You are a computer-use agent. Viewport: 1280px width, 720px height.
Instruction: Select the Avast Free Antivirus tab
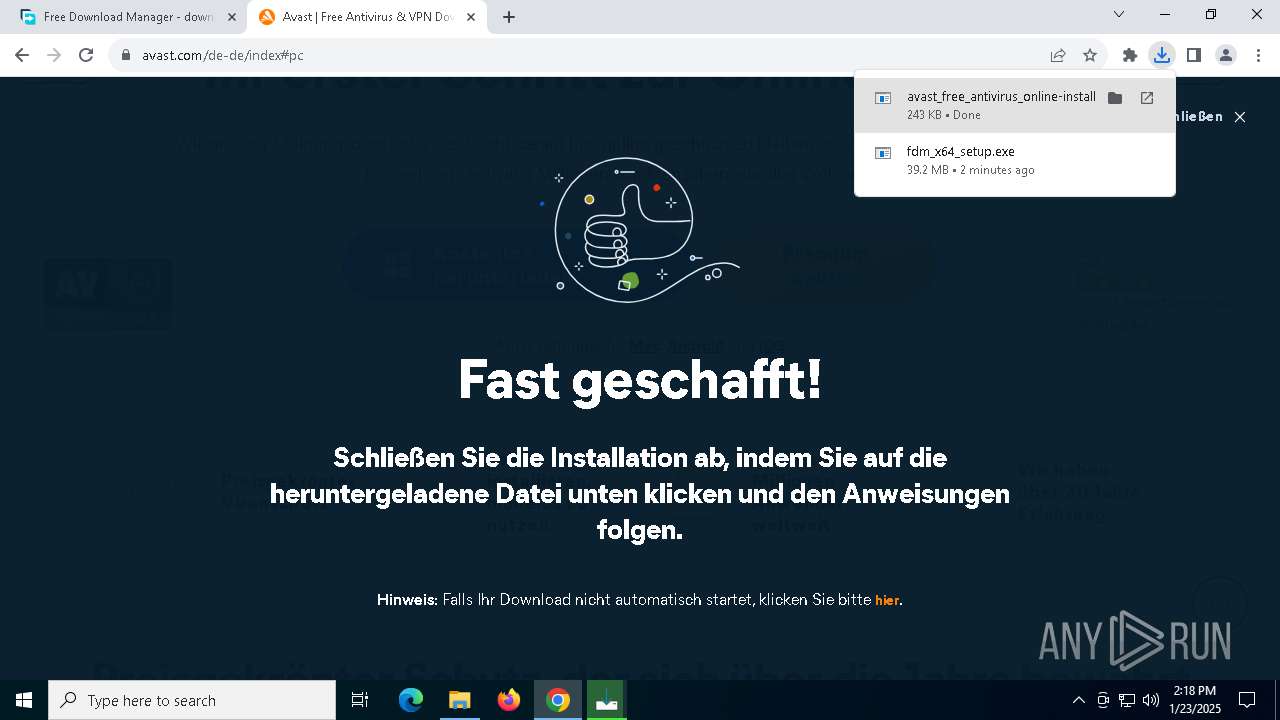(368, 17)
